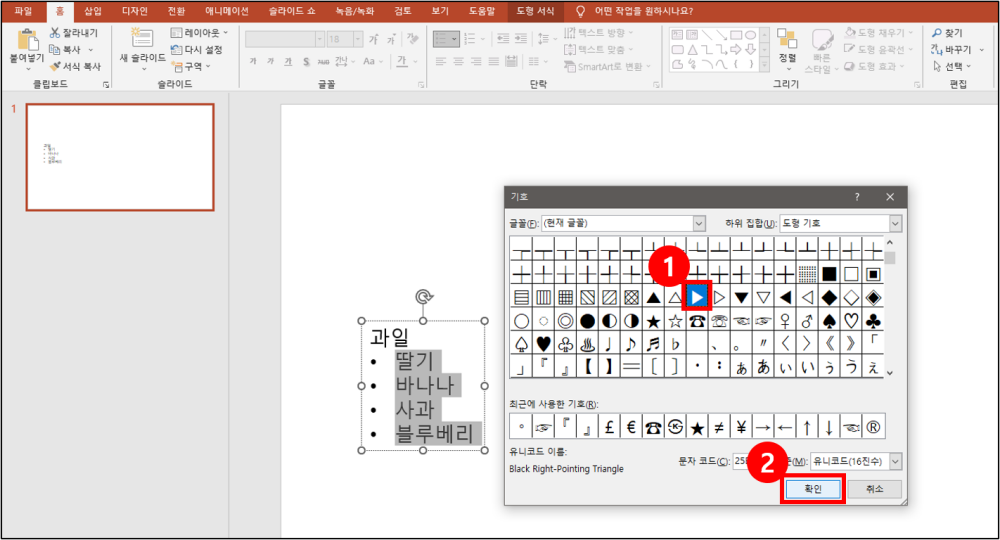Click the Cut (잘라내기) scissors icon
Screen dimensions: 1000x540
pos(55,33)
